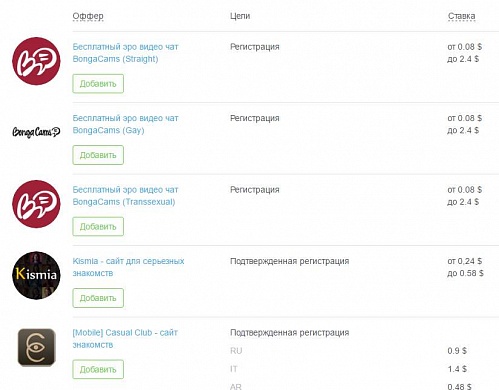Sort by the Оффер column header
The image size is (499, 390).
coord(88,16)
